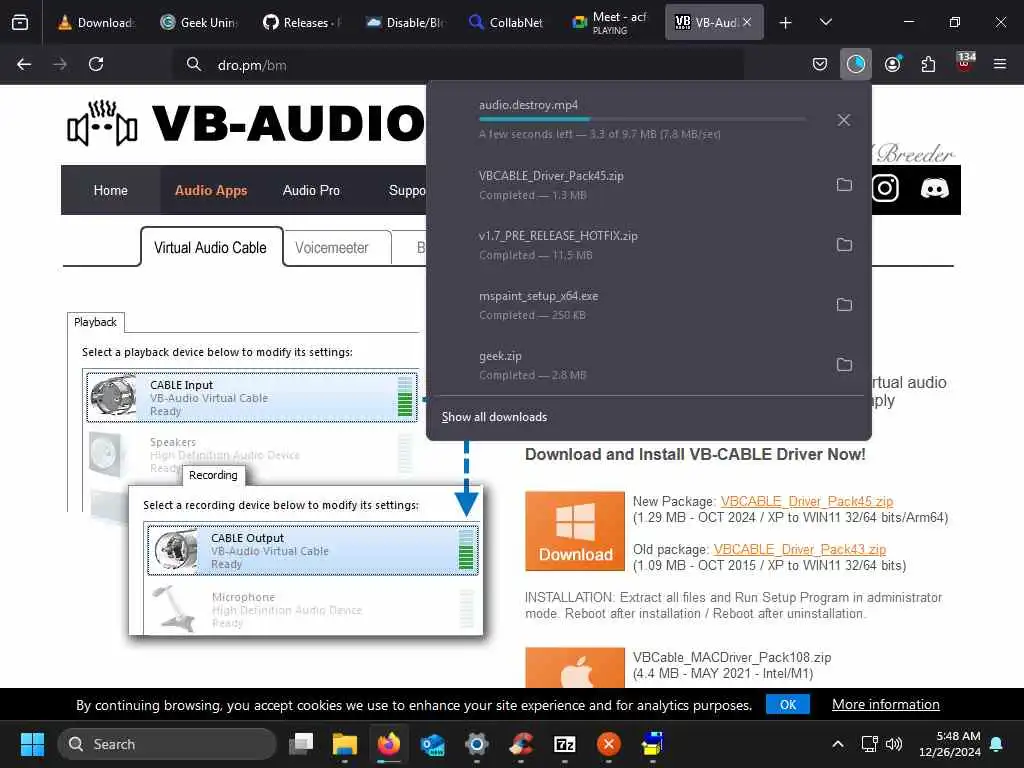Save page to Pocket
1024x768 pixels.
pos(820,64)
